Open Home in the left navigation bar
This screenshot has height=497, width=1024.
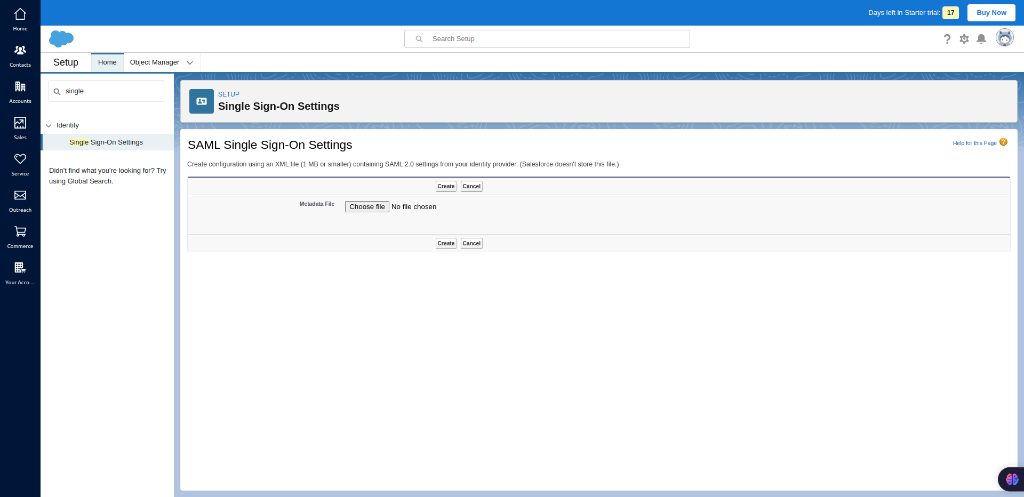coord(20,19)
